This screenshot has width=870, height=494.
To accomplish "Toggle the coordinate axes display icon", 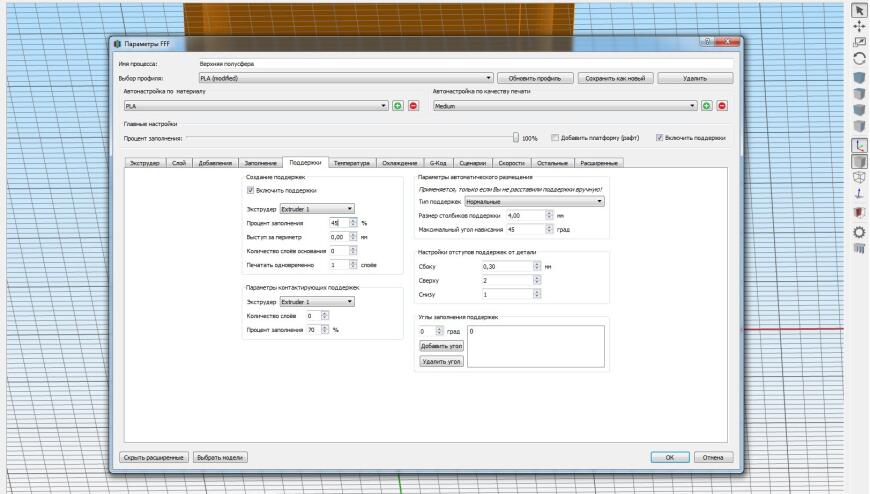I will coord(859,145).
